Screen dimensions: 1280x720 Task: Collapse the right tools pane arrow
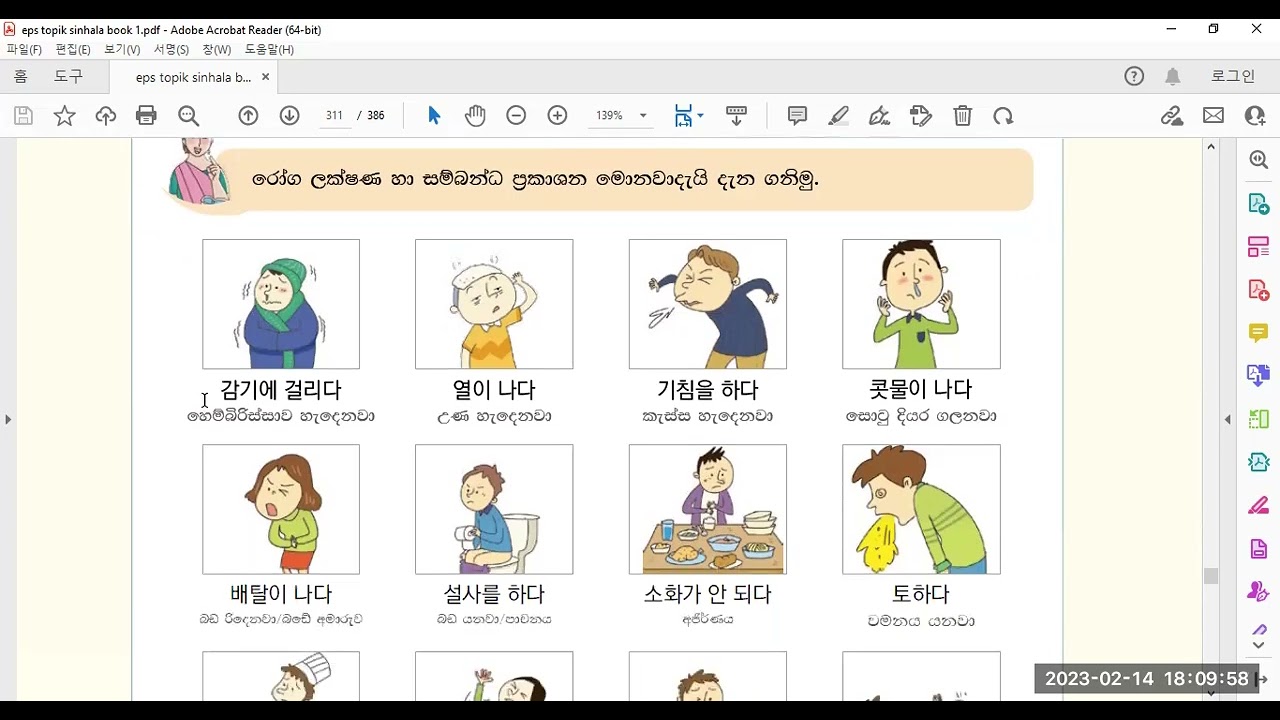[x=1228, y=419]
